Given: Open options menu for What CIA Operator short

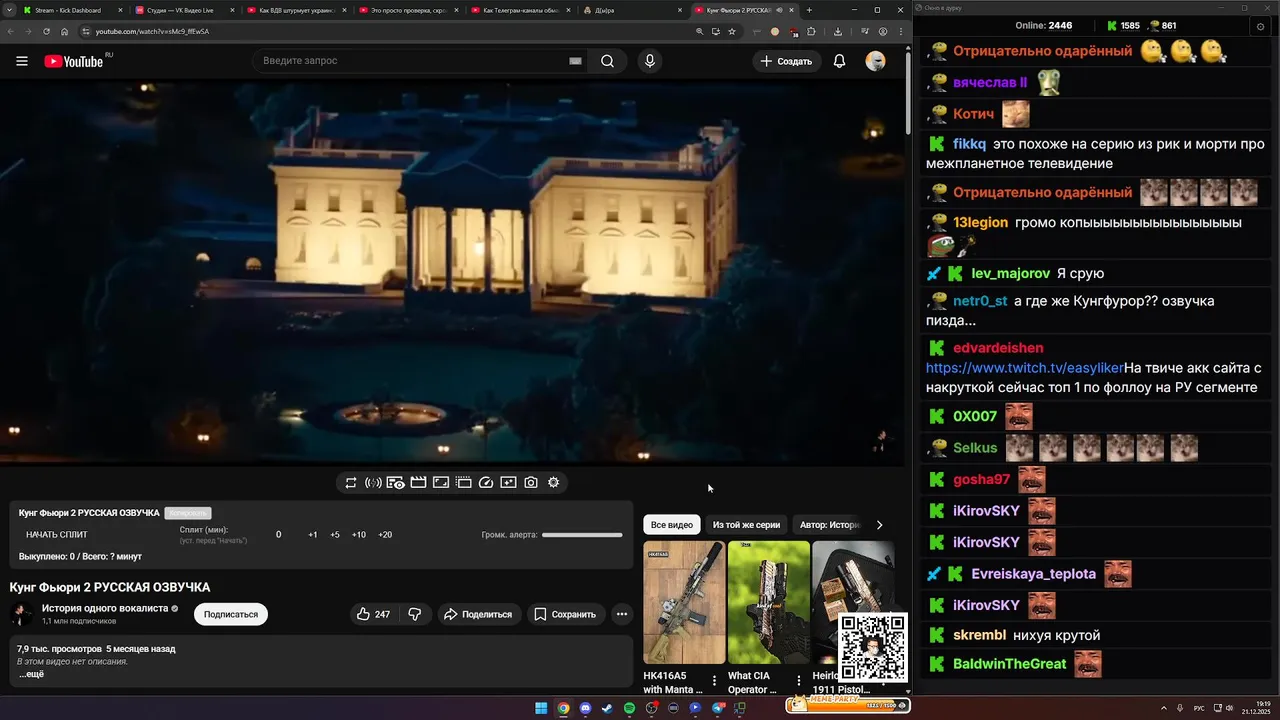Looking at the screenshot, I should tap(798, 682).
